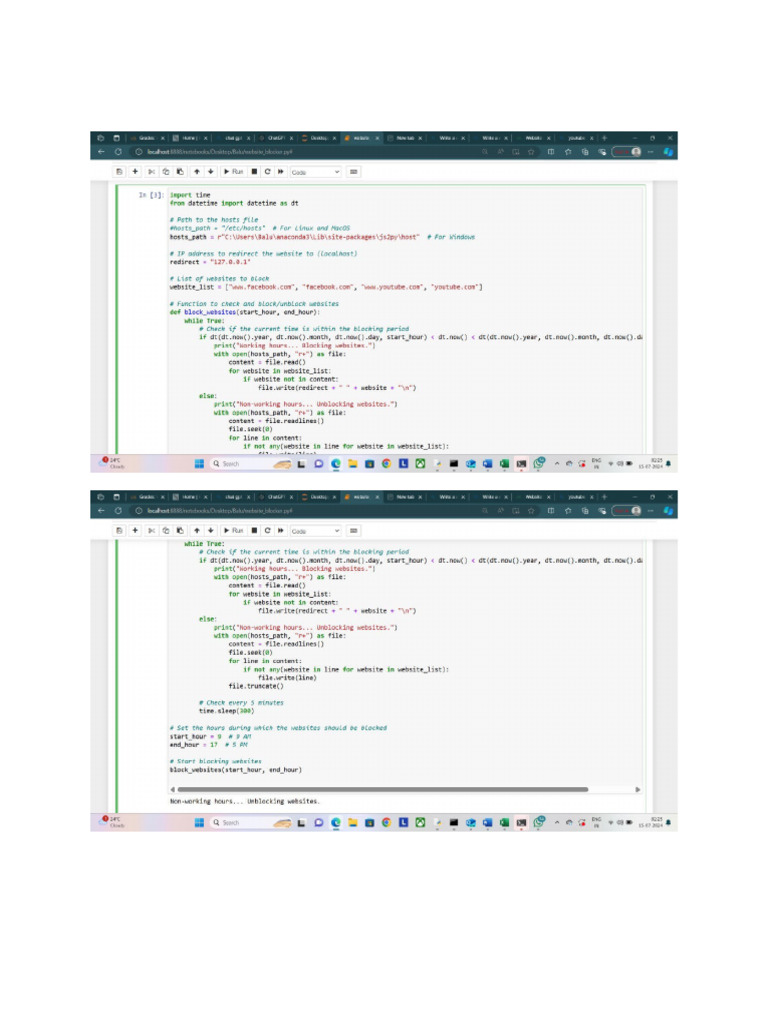Open the command palette in upper screenshot toolbar
The image size is (768, 1024).
coord(353,172)
